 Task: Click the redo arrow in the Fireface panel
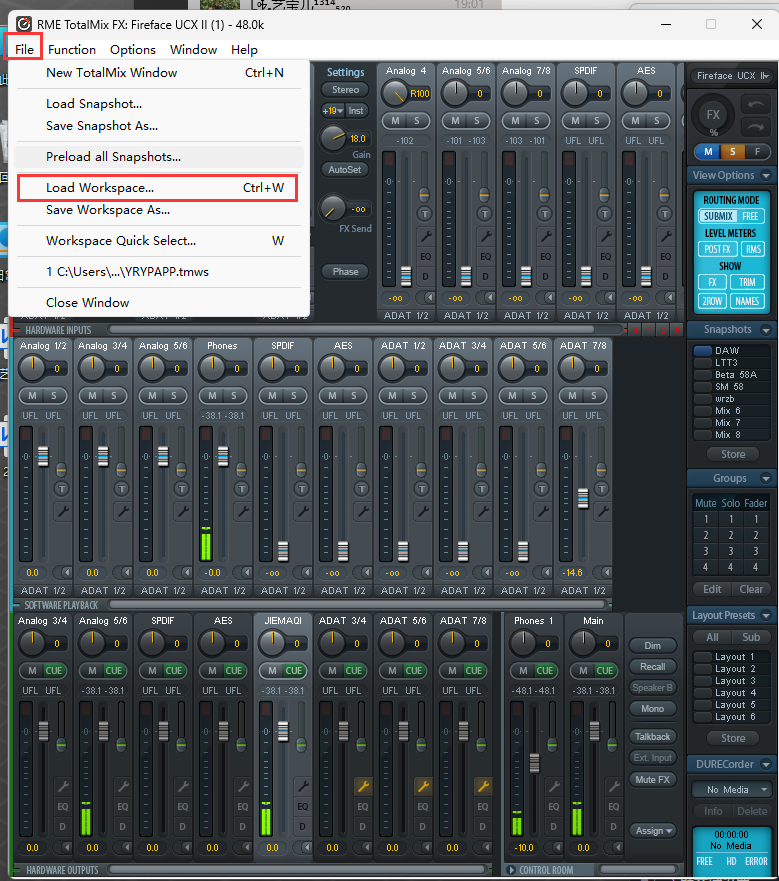(755, 127)
